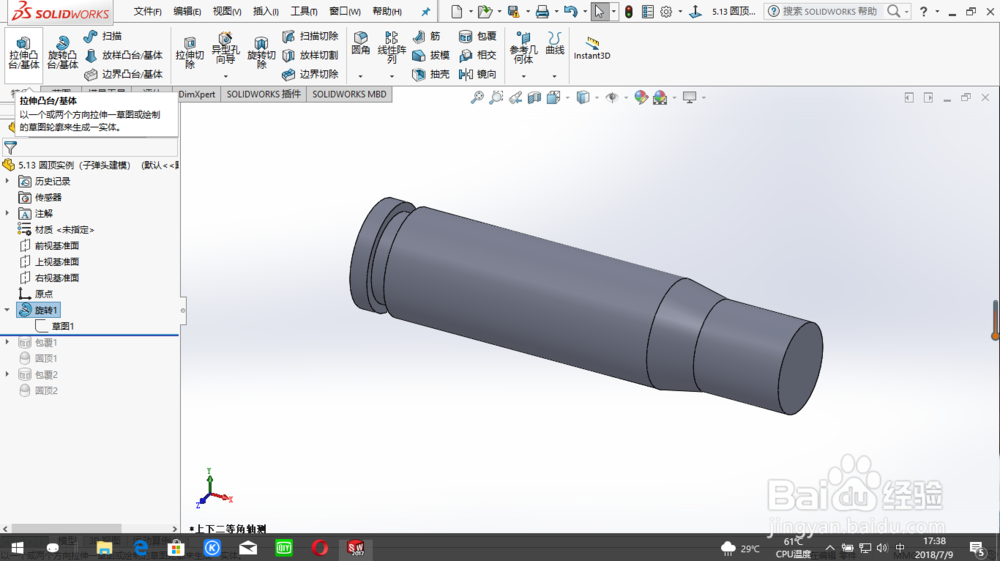Screen dimensions: 1000x561
Task: Collapse 旋转1 feature node
Action: pyautogui.click(x=8, y=310)
